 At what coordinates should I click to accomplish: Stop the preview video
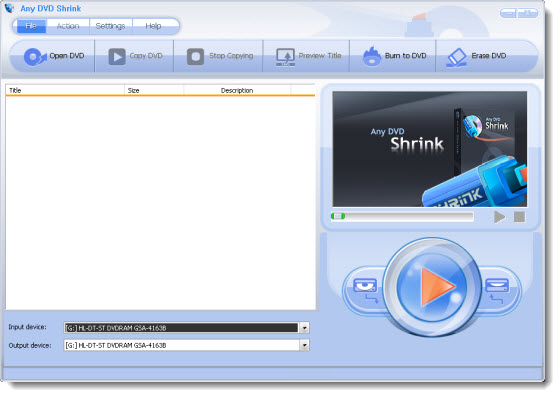tap(519, 217)
